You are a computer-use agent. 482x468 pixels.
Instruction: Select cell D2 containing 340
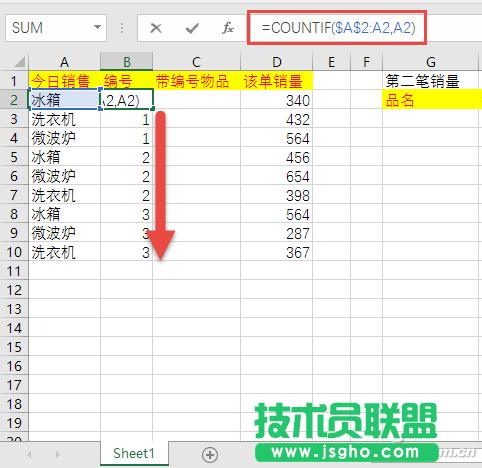click(276, 100)
